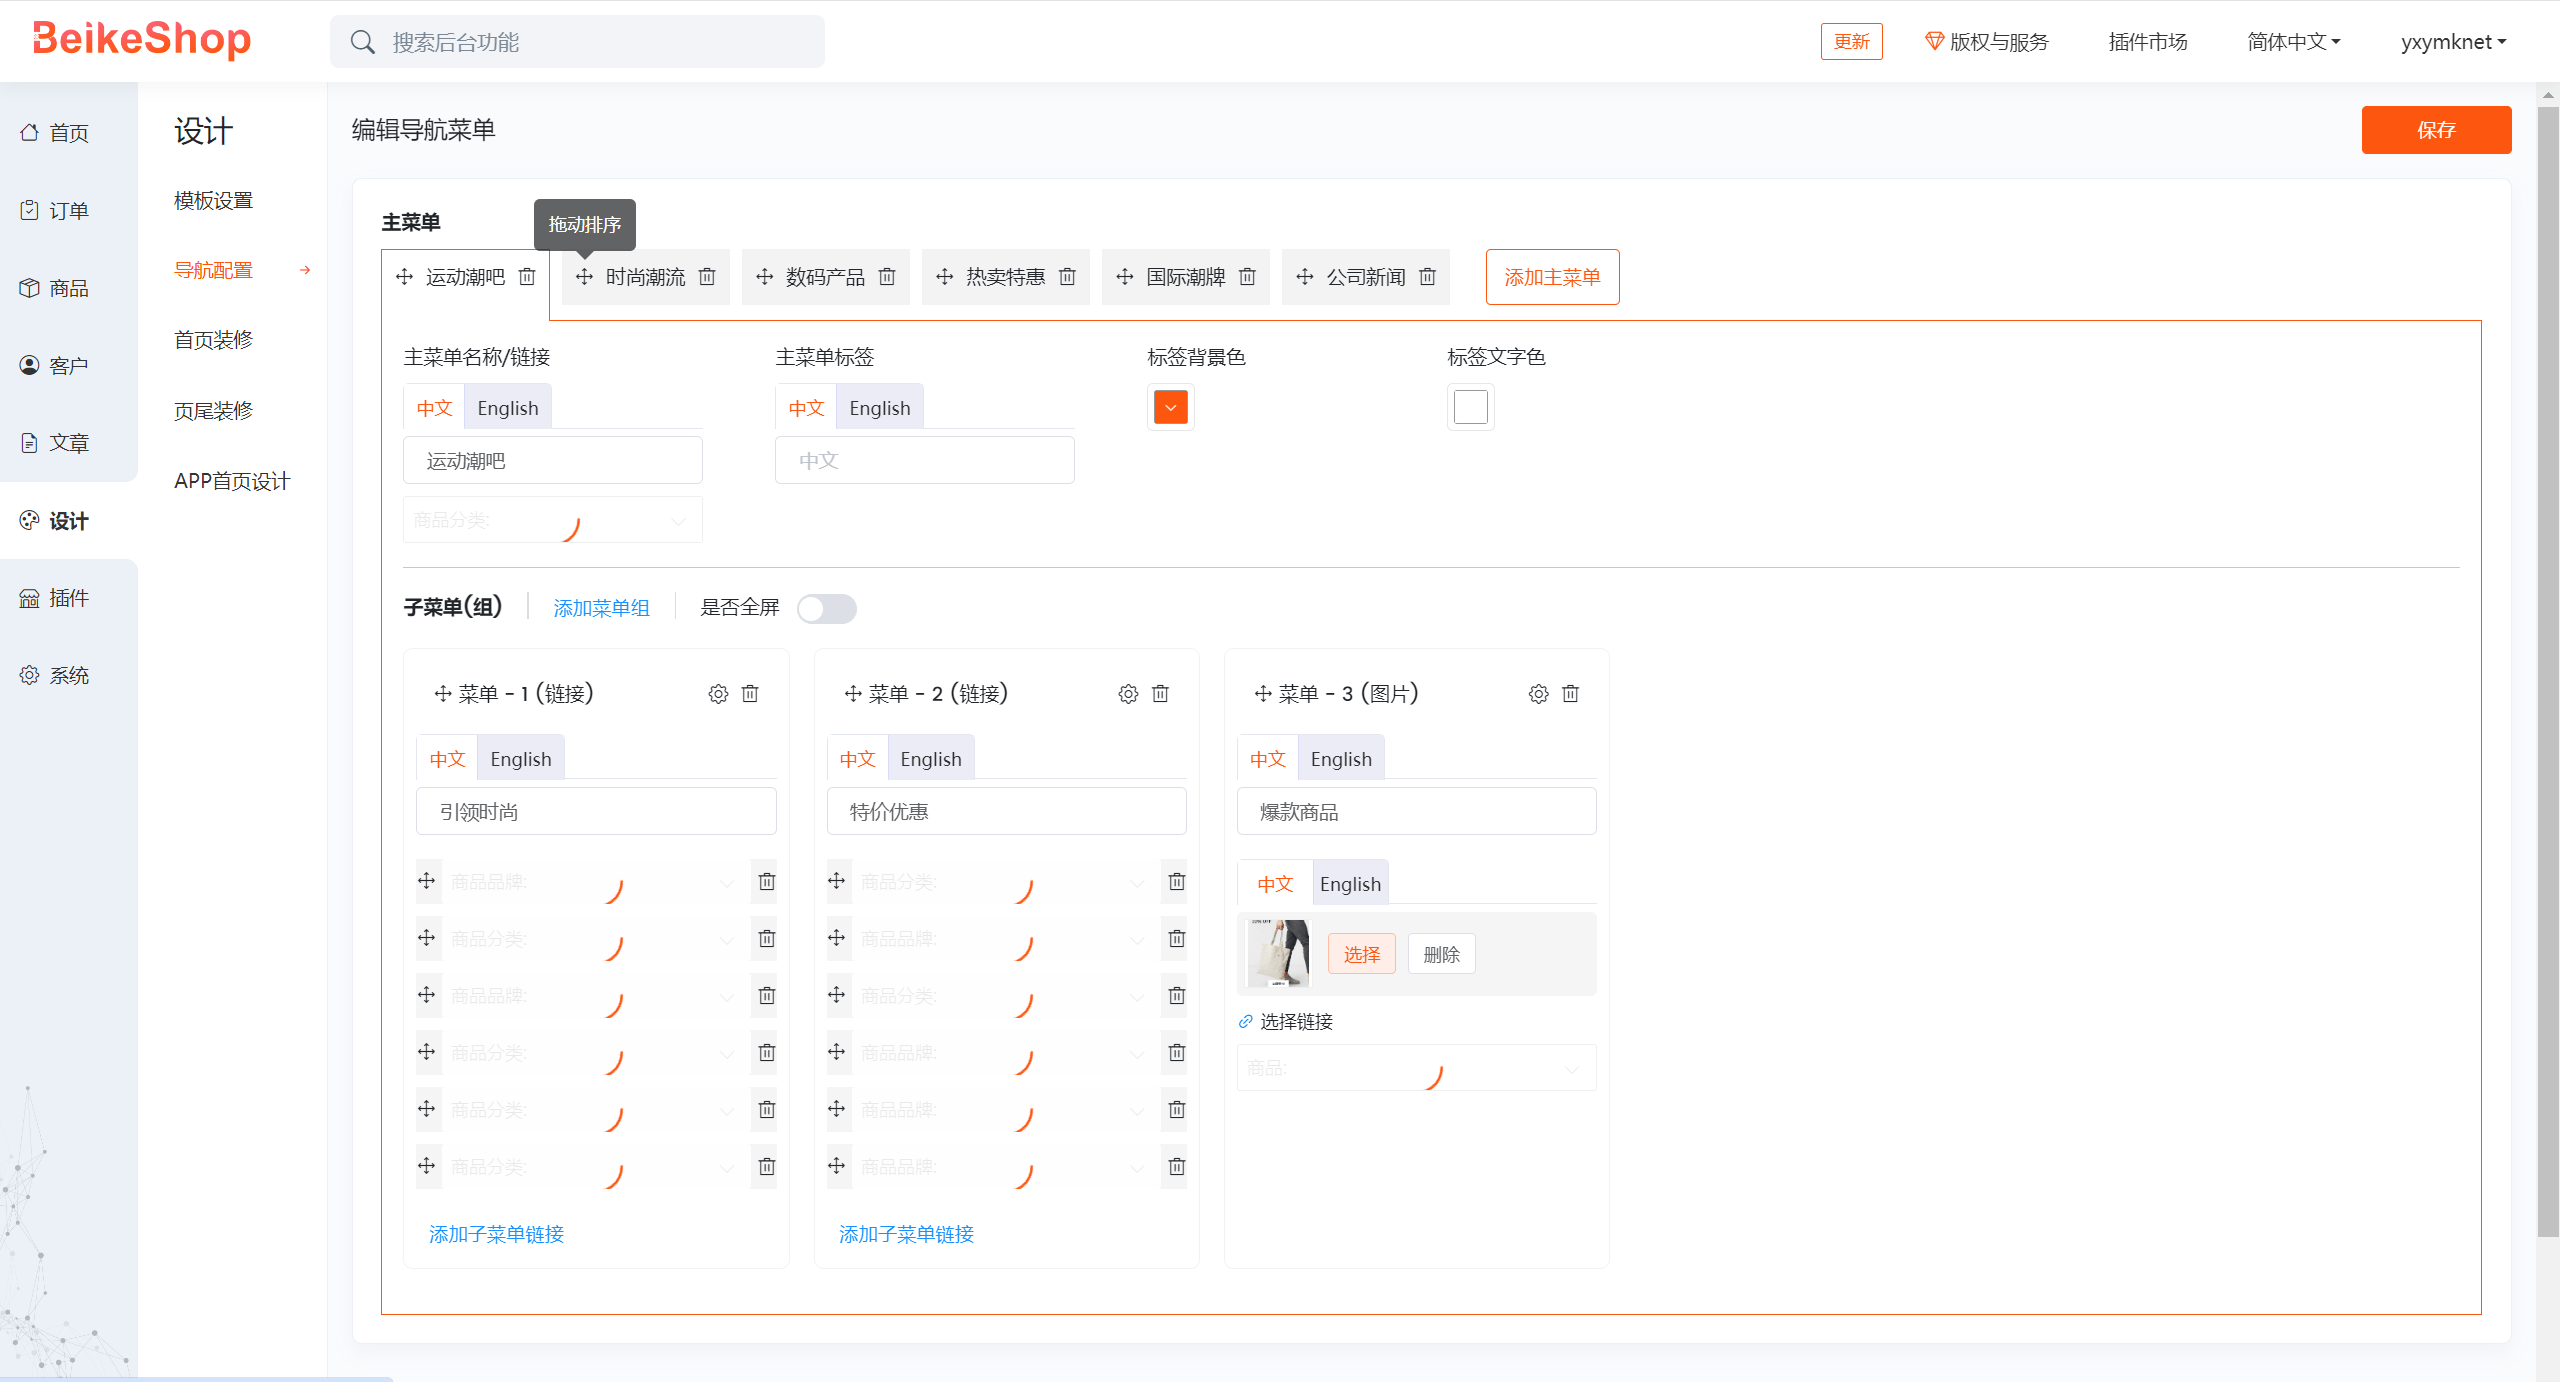This screenshot has width=2560, height=1382.
Task: Open first link dropdown in 菜单 - 1
Action: tap(595, 882)
